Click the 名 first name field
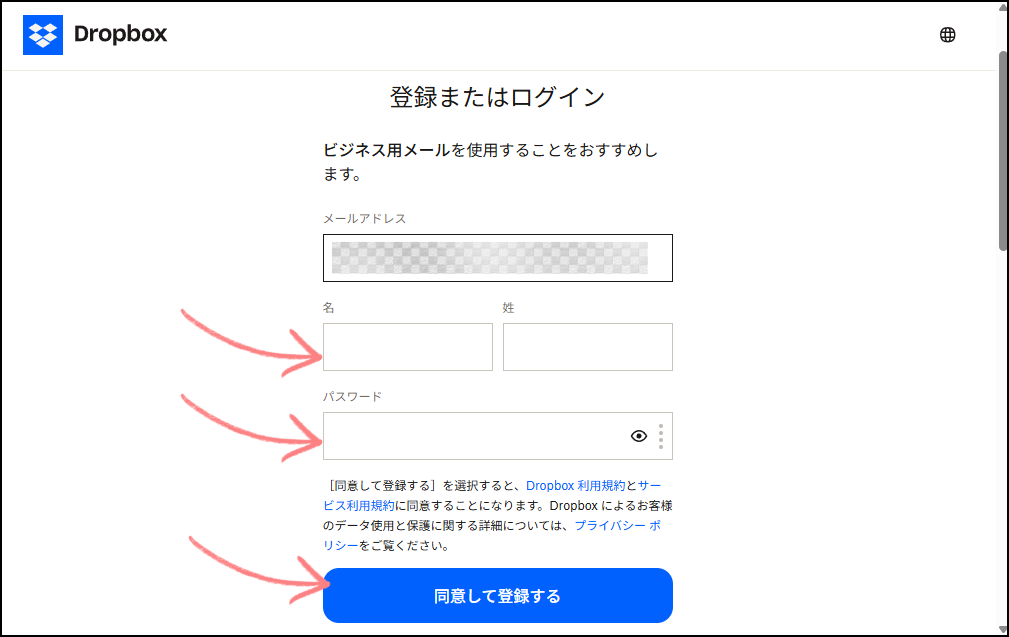Image resolution: width=1009 pixels, height=637 pixels. pyautogui.click(x=408, y=347)
